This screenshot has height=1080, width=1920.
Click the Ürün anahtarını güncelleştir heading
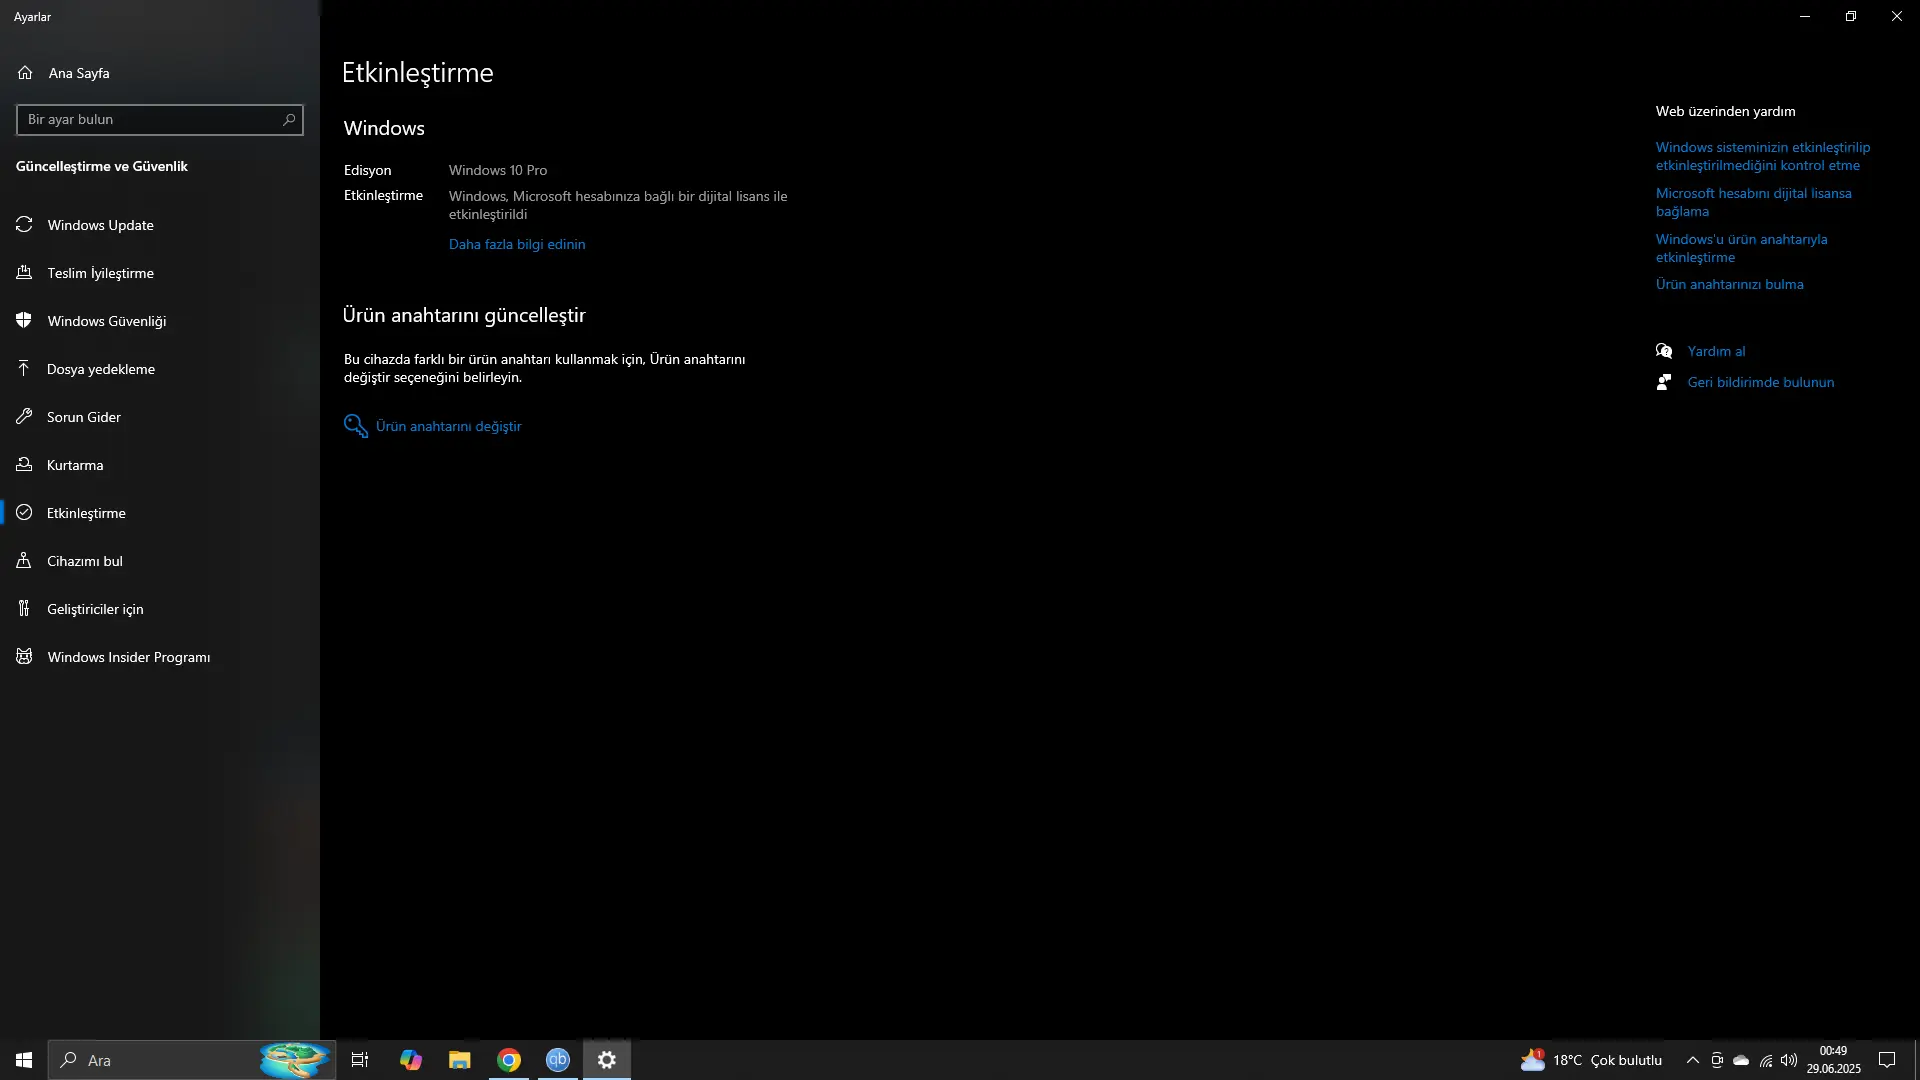(x=464, y=315)
